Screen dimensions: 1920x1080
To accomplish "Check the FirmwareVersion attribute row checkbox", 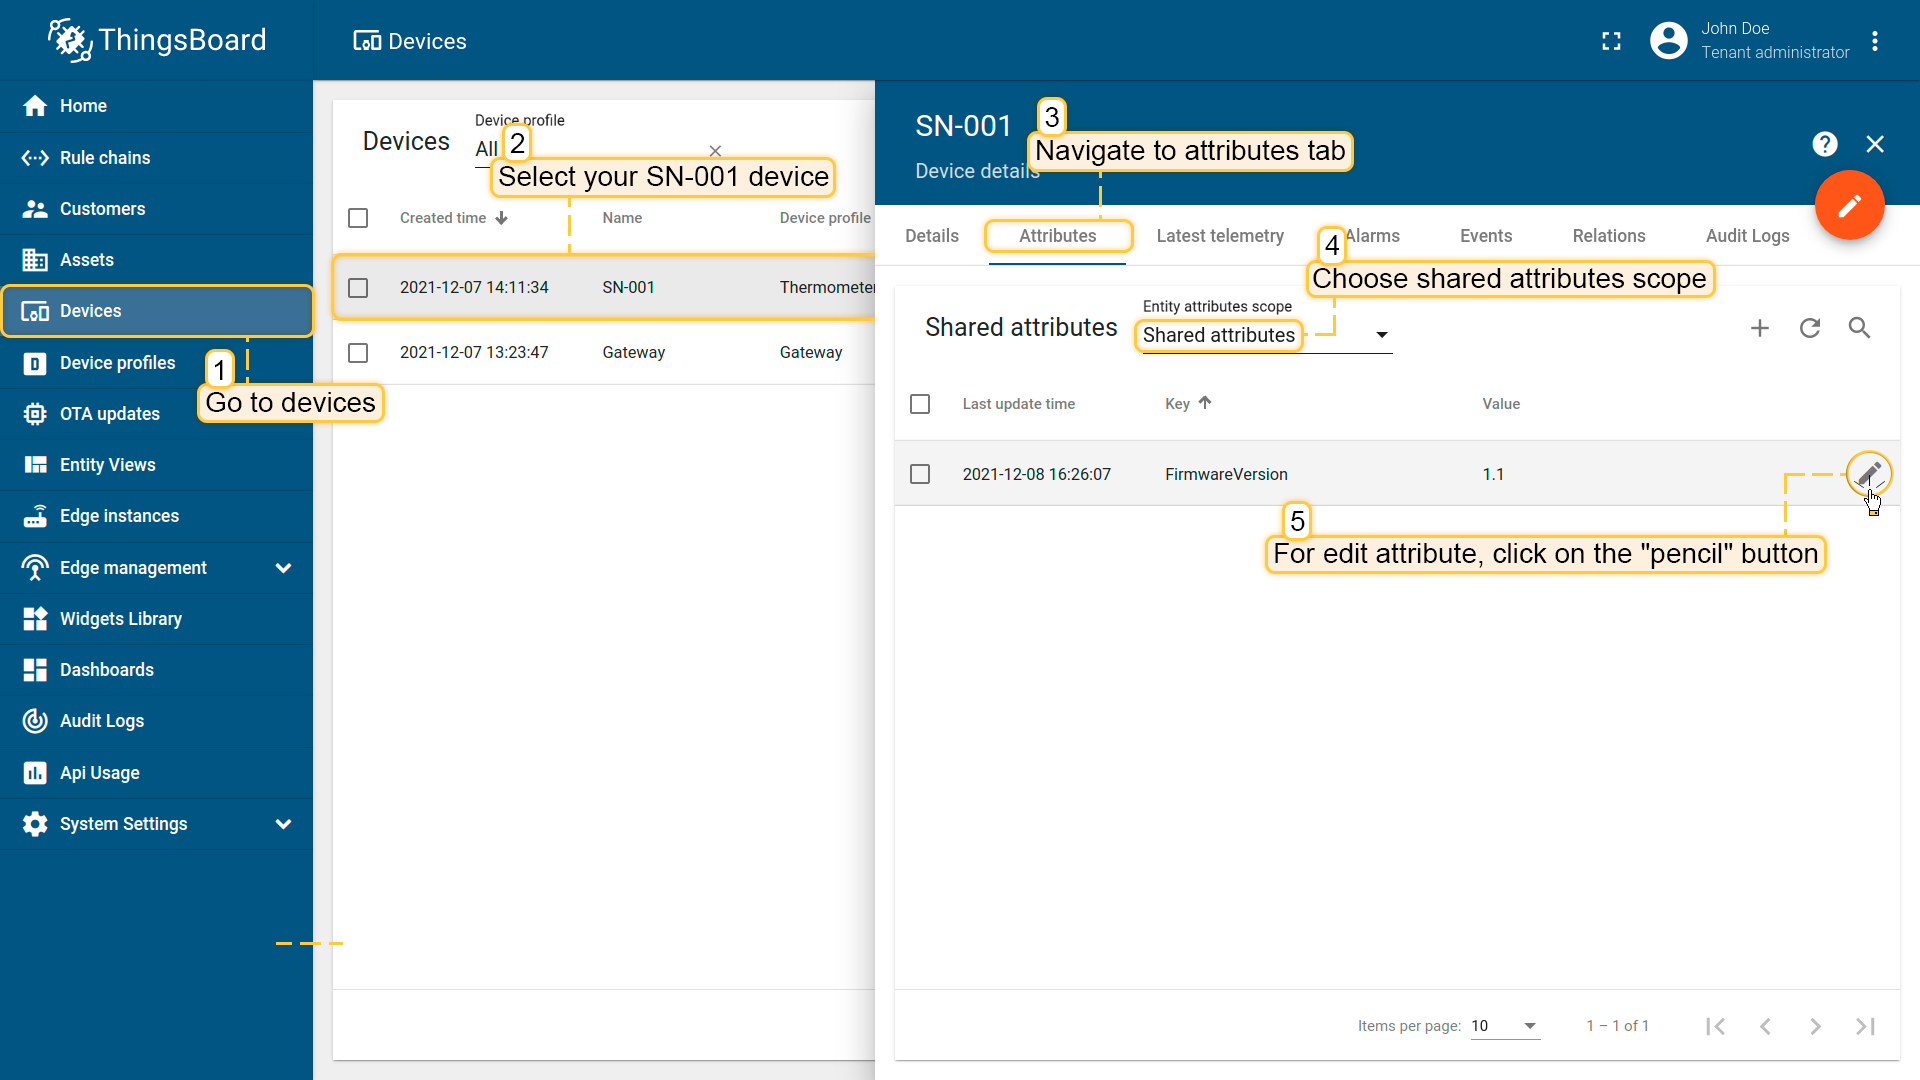I will [920, 474].
